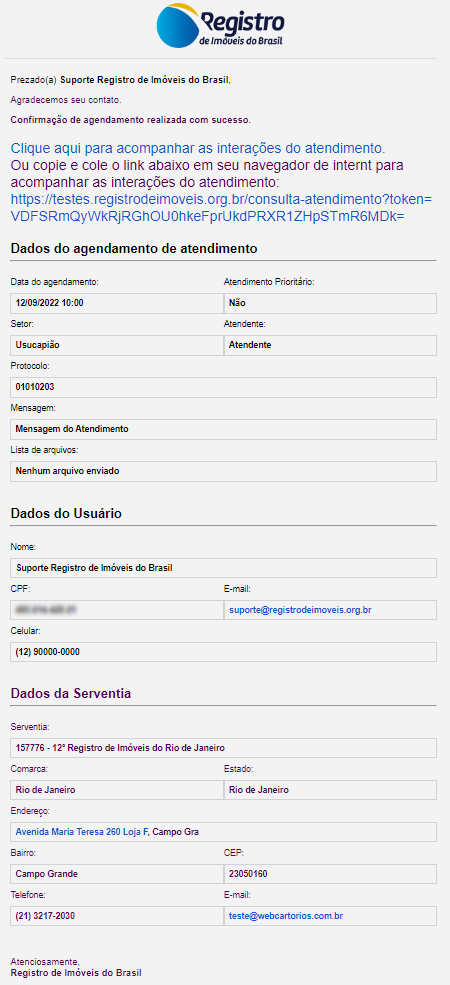The height and width of the screenshot is (985, 450).
Task: Click the suporte@registrodeimoveis.org.br email link
Action: point(299,610)
